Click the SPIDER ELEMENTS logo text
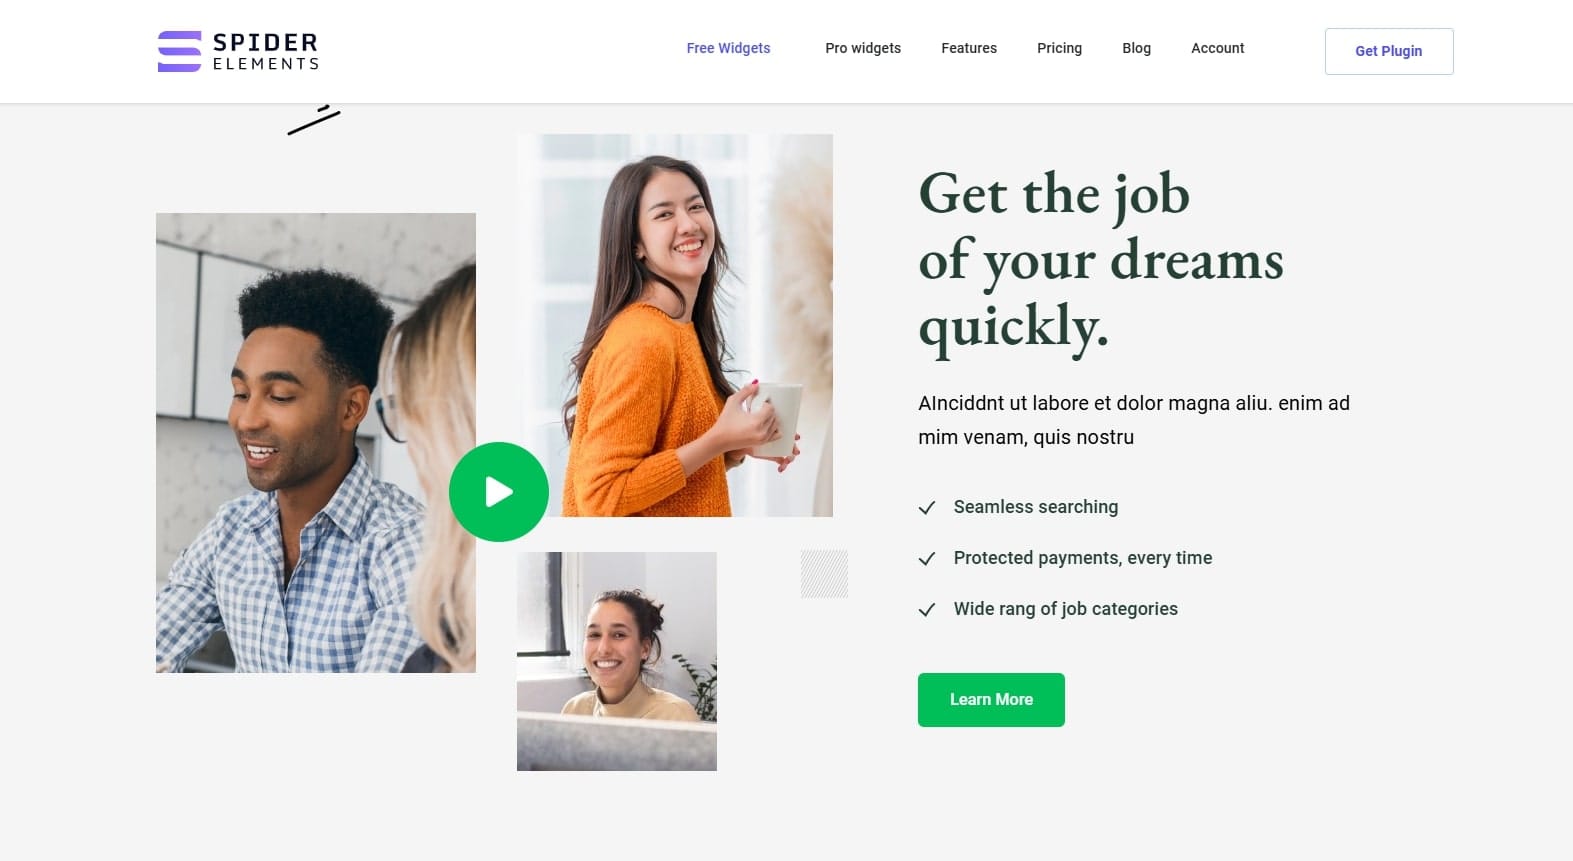The image size is (1573, 861). (266, 51)
